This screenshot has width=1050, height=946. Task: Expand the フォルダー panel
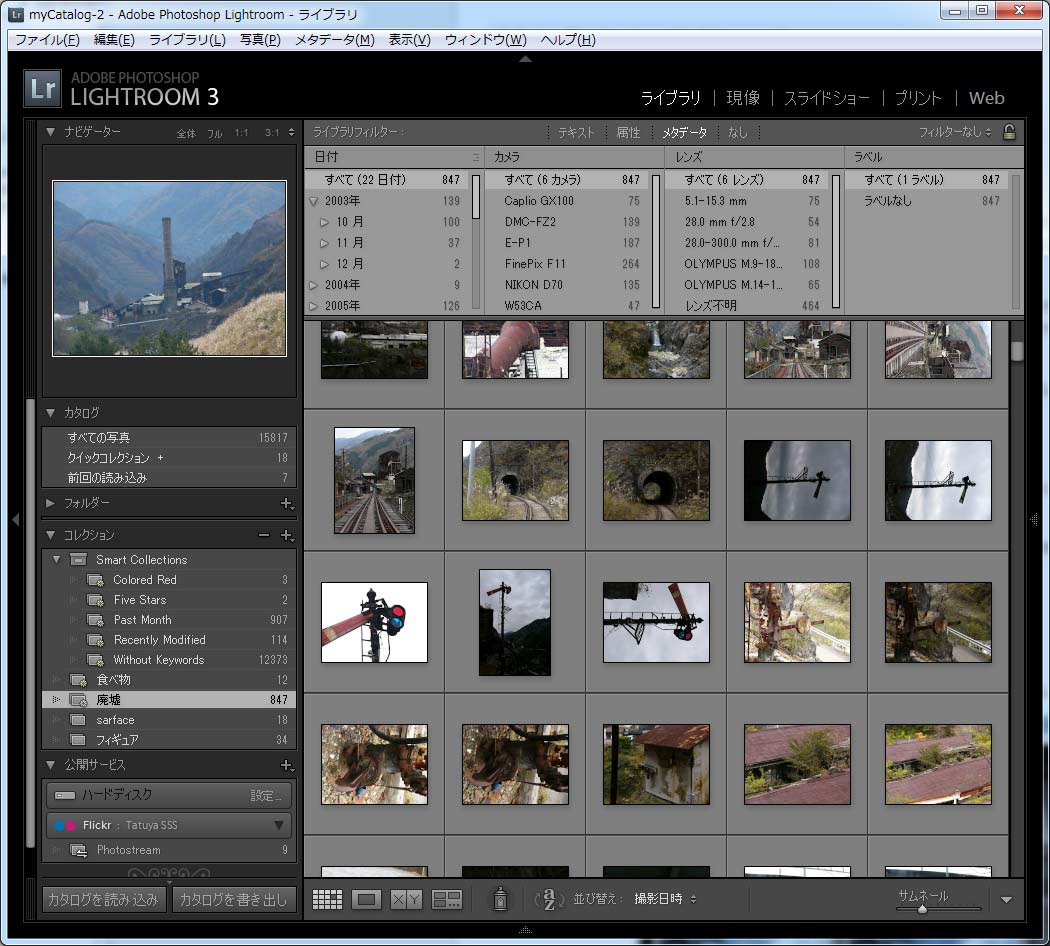51,503
